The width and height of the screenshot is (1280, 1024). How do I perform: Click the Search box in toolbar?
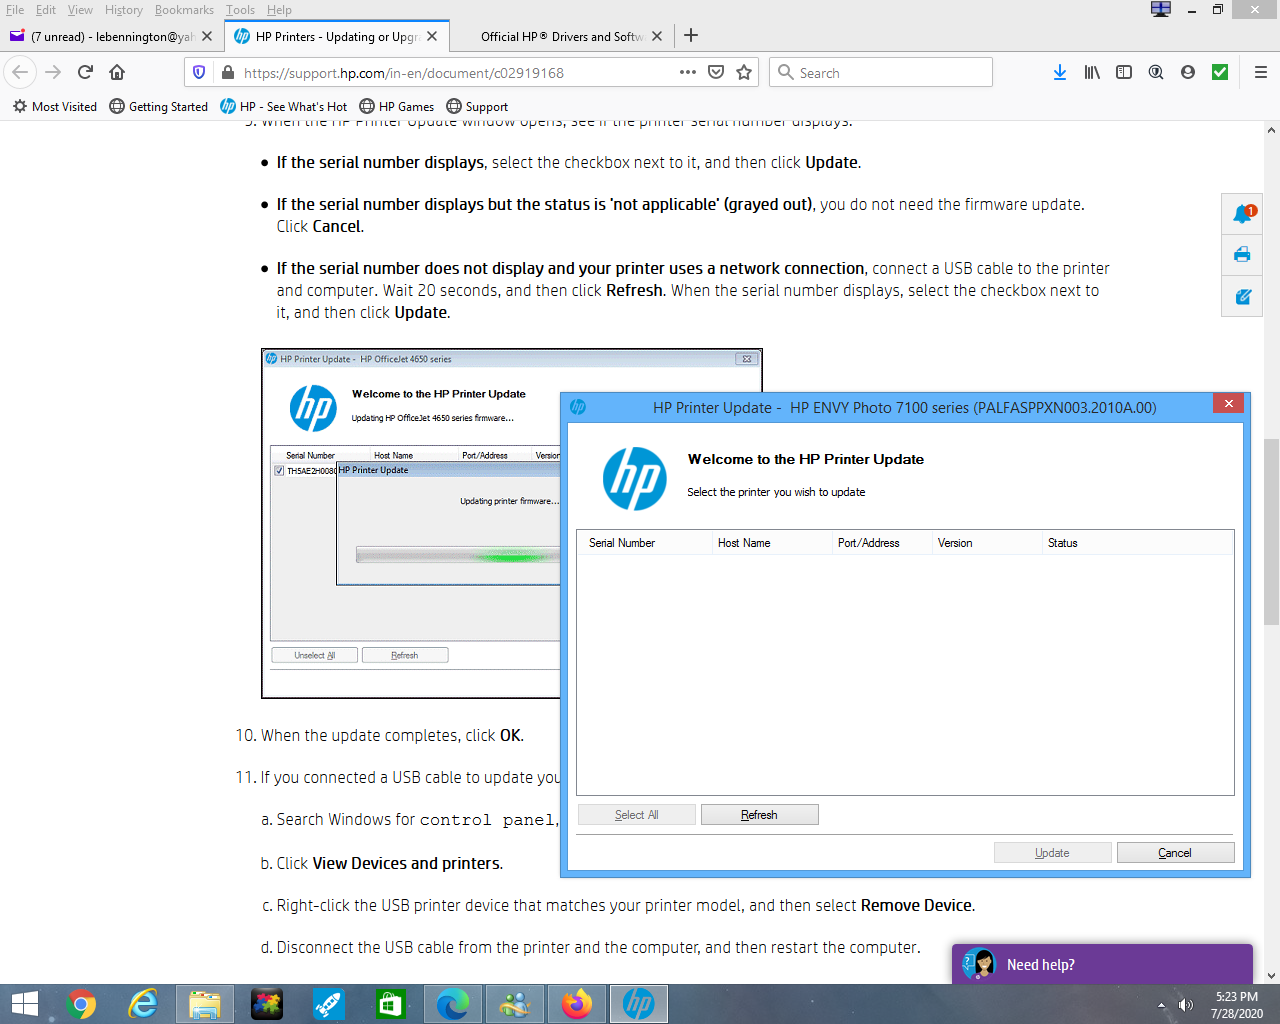click(x=881, y=72)
